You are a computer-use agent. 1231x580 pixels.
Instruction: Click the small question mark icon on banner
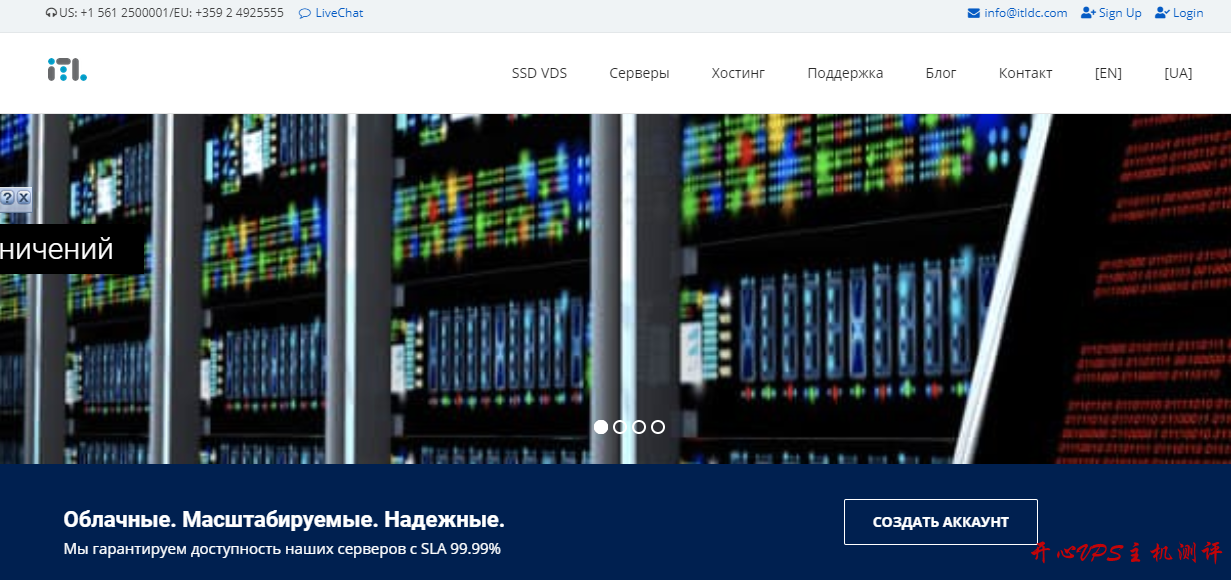click(7, 198)
